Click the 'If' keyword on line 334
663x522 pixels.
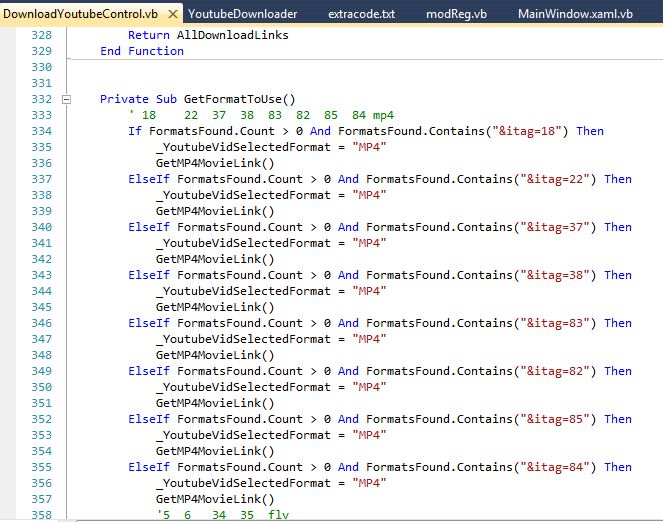(x=135, y=131)
